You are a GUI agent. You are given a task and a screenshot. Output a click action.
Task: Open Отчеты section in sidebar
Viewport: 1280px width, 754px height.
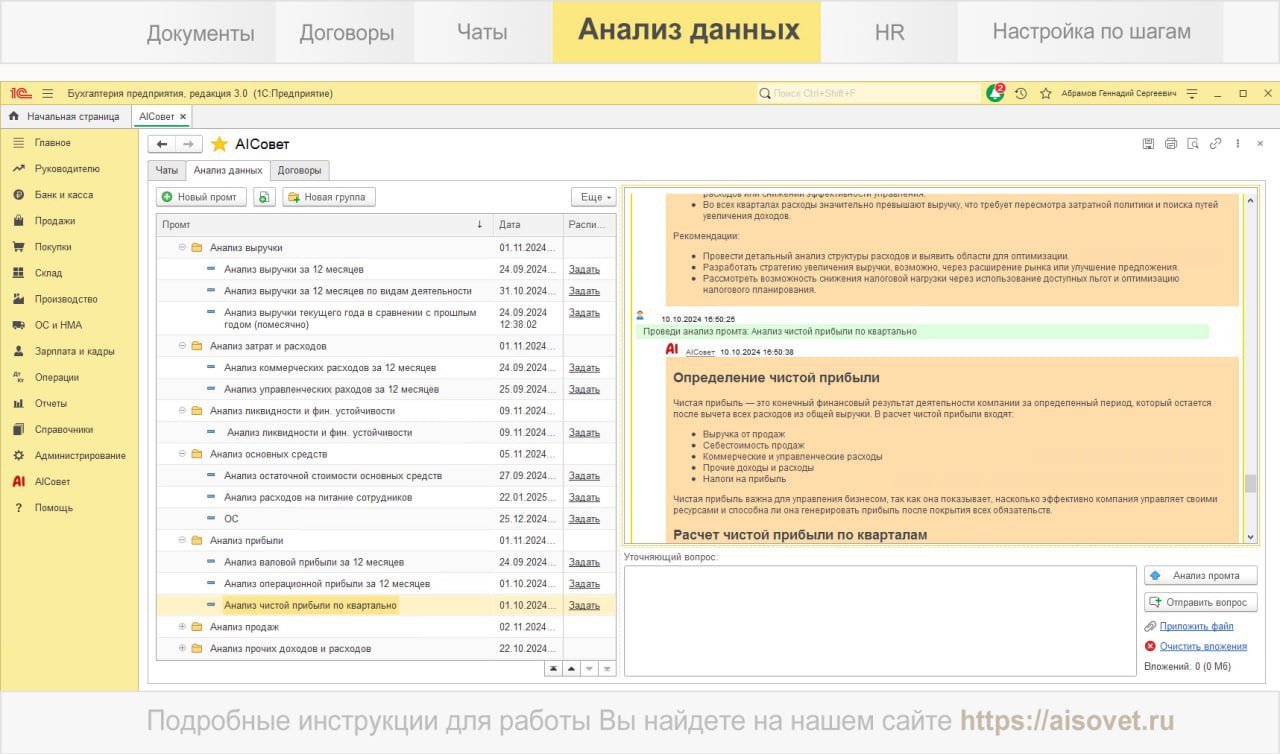[51, 403]
